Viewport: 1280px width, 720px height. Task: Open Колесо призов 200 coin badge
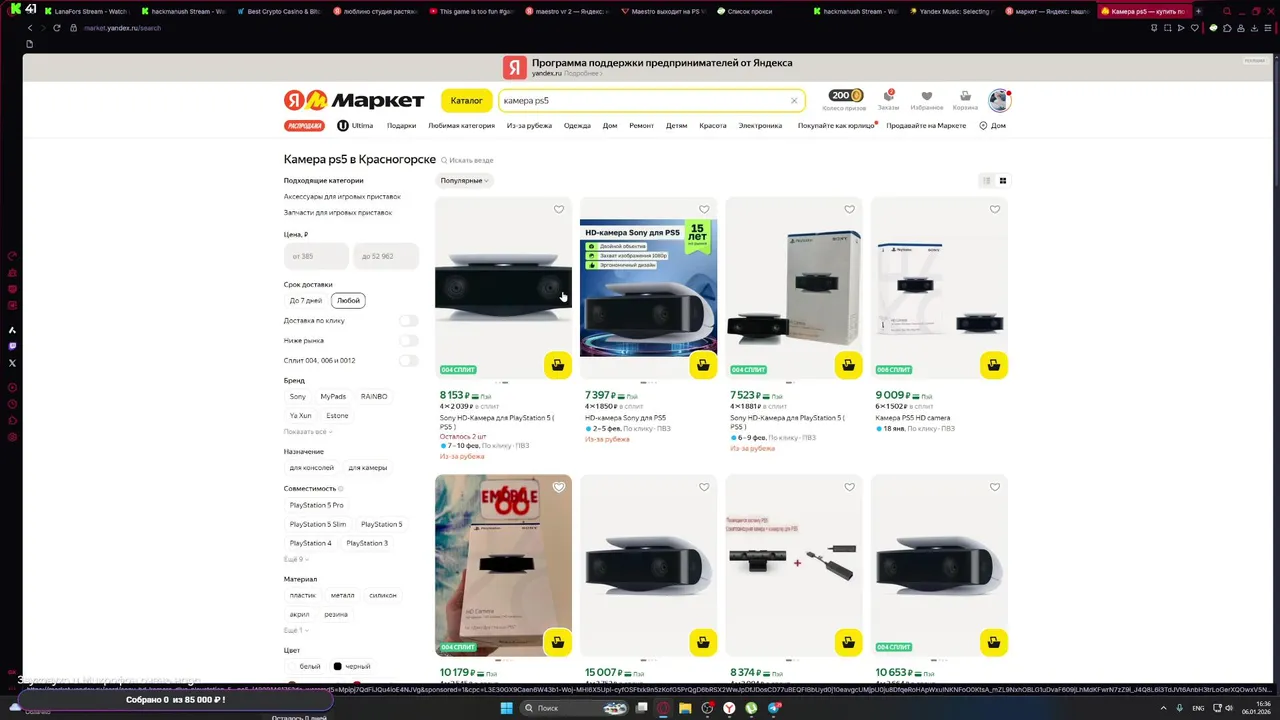[x=845, y=100]
